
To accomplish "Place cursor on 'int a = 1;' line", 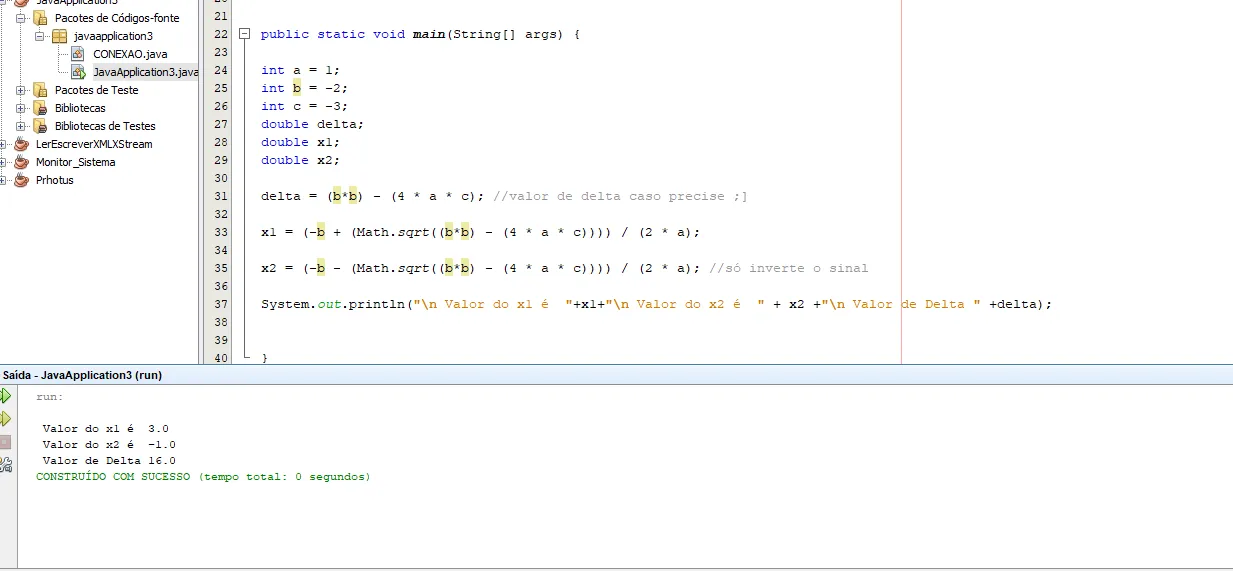I will pyautogui.click(x=301, y=70).
